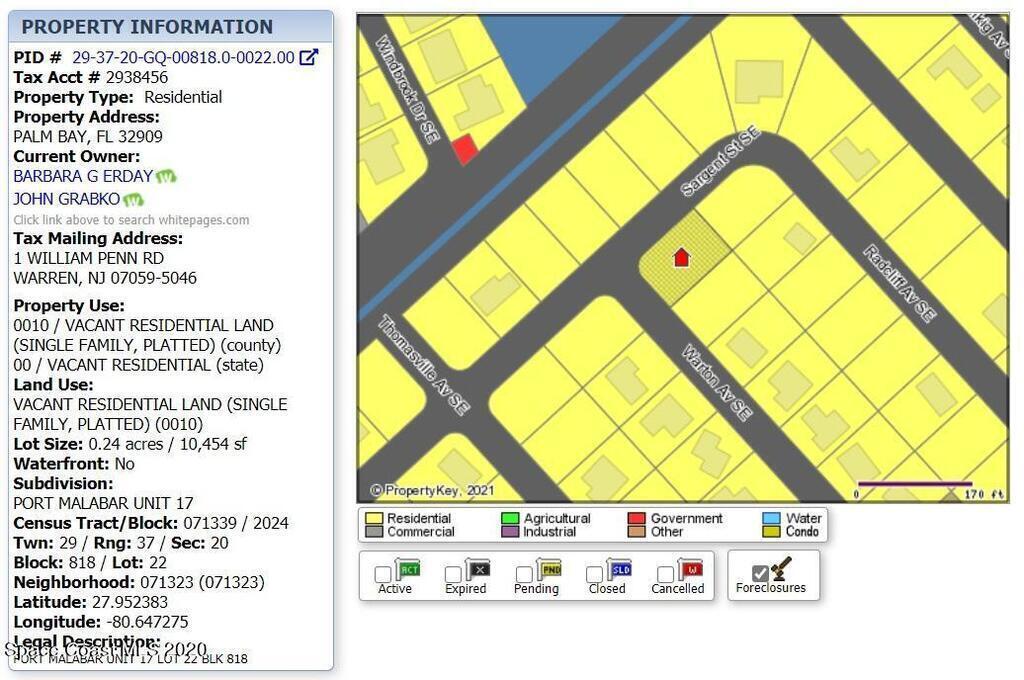Click the blue Closed SLD flag icon
The image size is (1024, 680).
click(619, 570)
